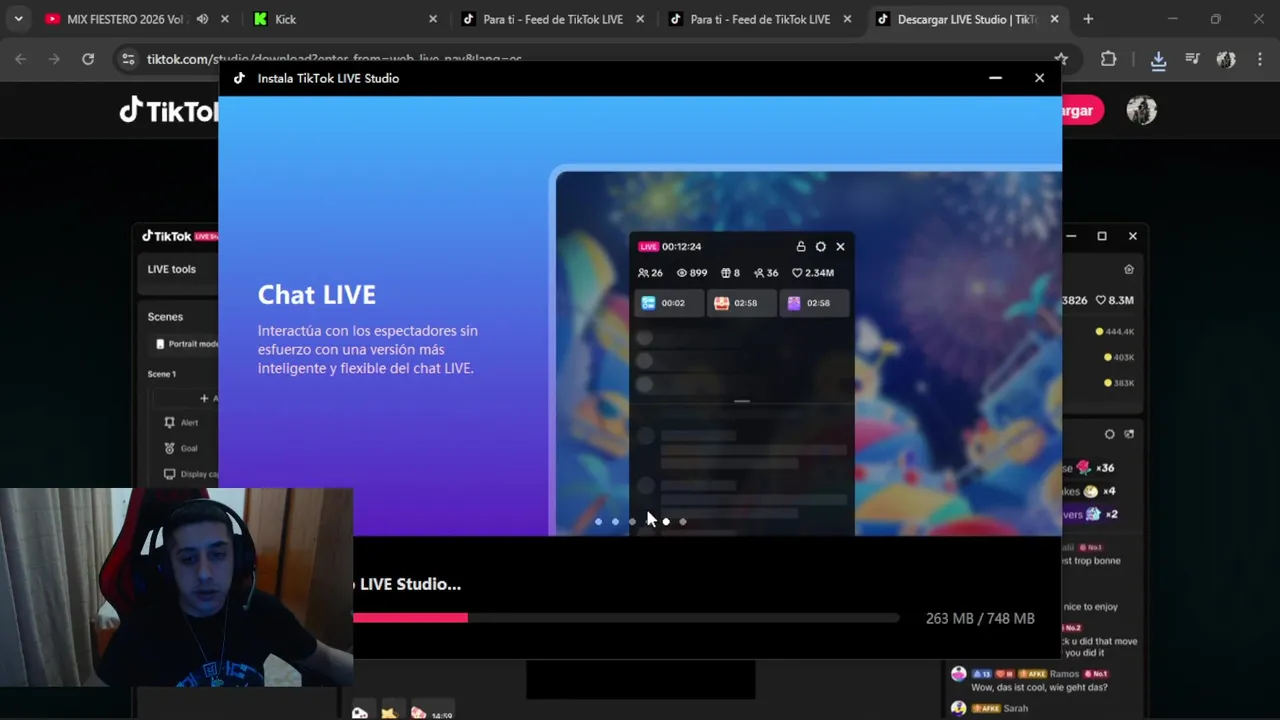Click the new followers icon showing 36

pos(759,272)
